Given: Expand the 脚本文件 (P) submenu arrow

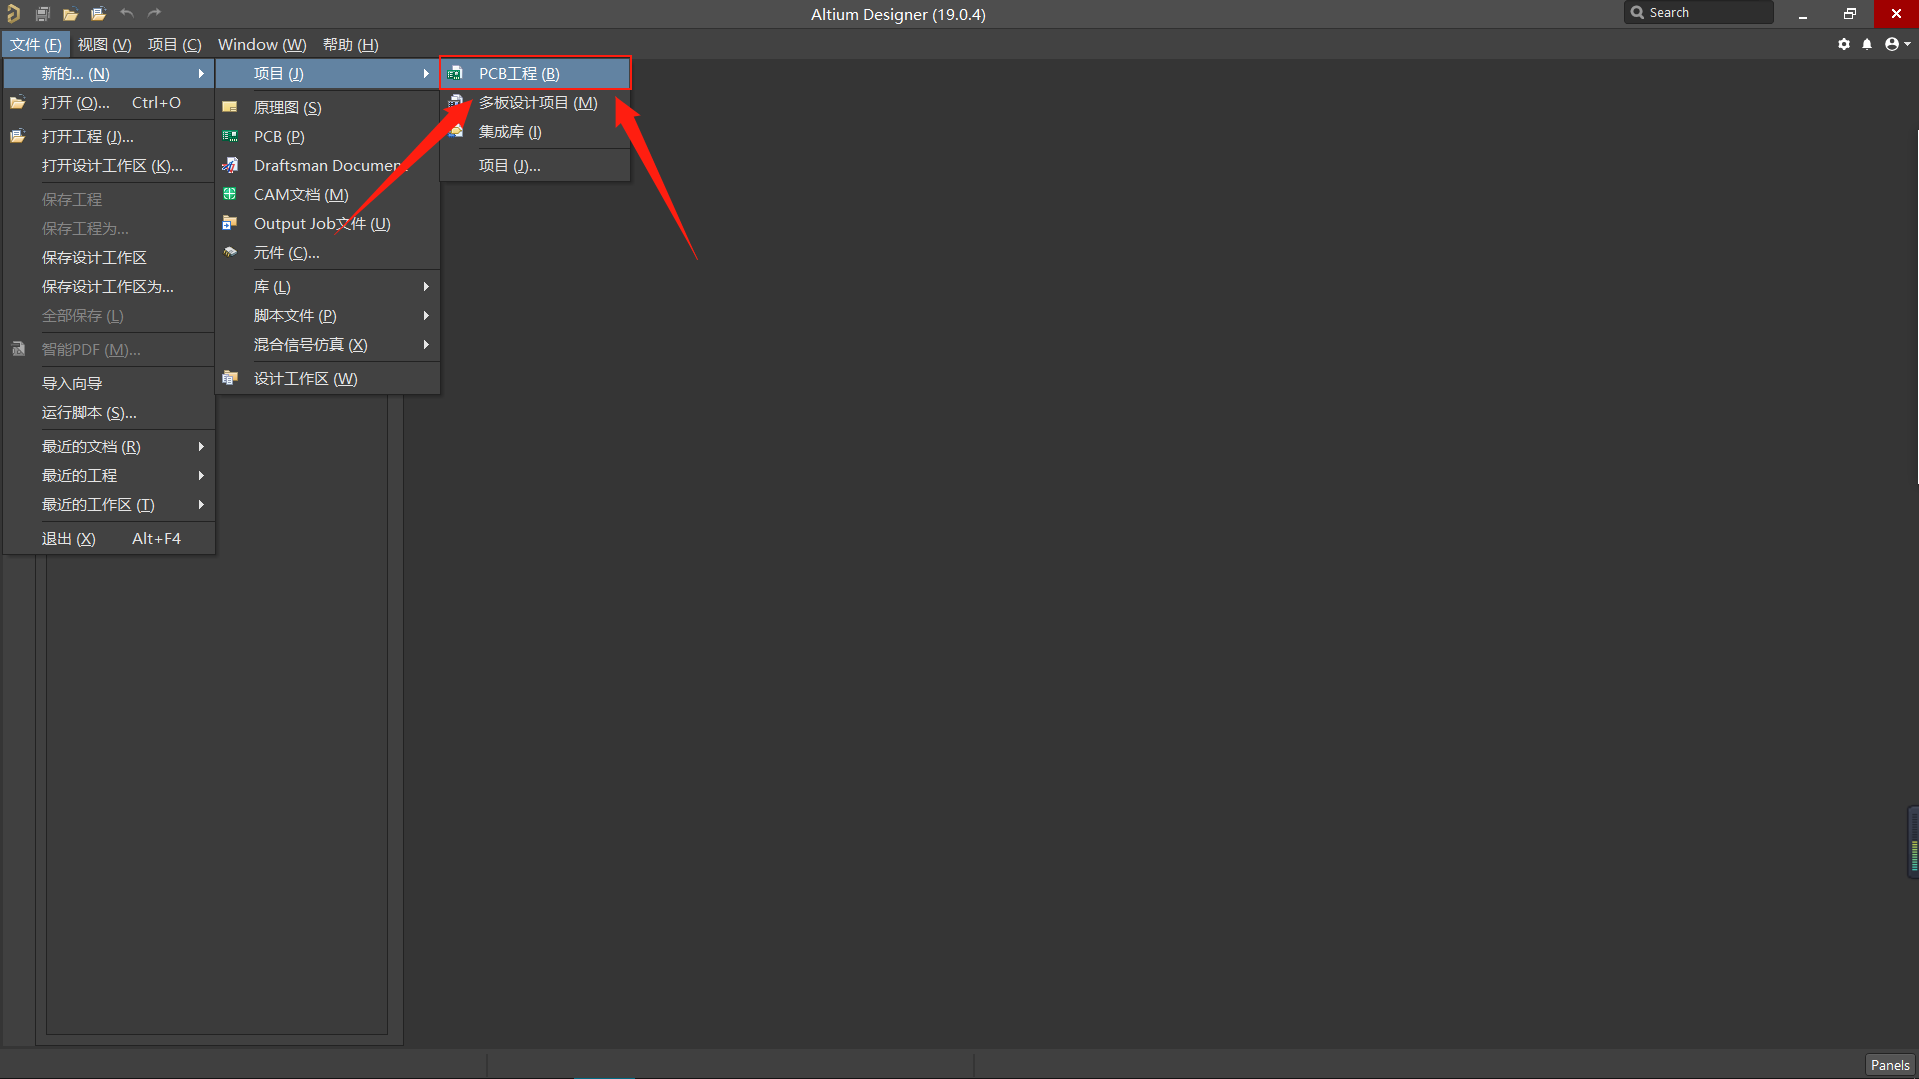Looking at the screenshot, I should tap(426, 315).
